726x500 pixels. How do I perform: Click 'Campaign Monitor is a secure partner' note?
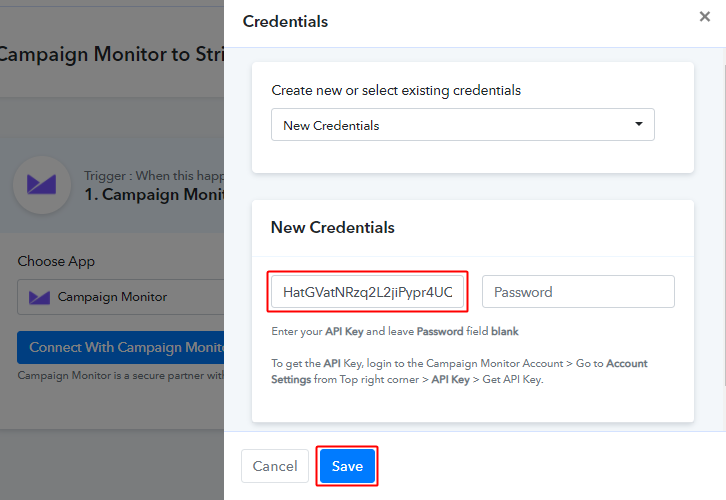point(121,375)
